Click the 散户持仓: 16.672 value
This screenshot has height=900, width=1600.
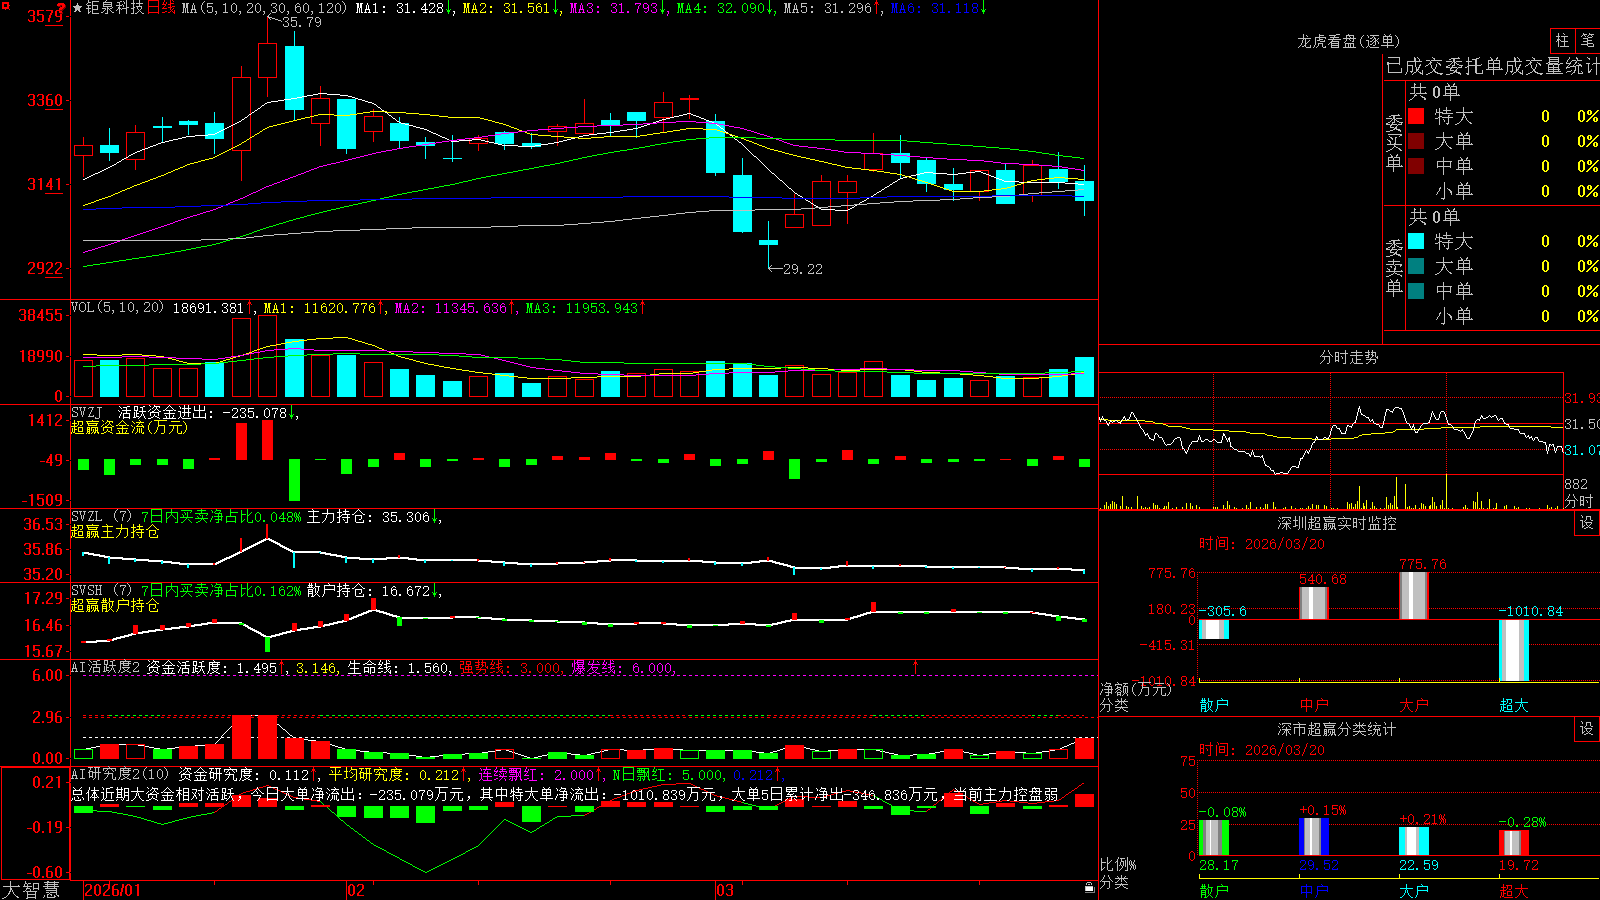[x=368, y=591]
